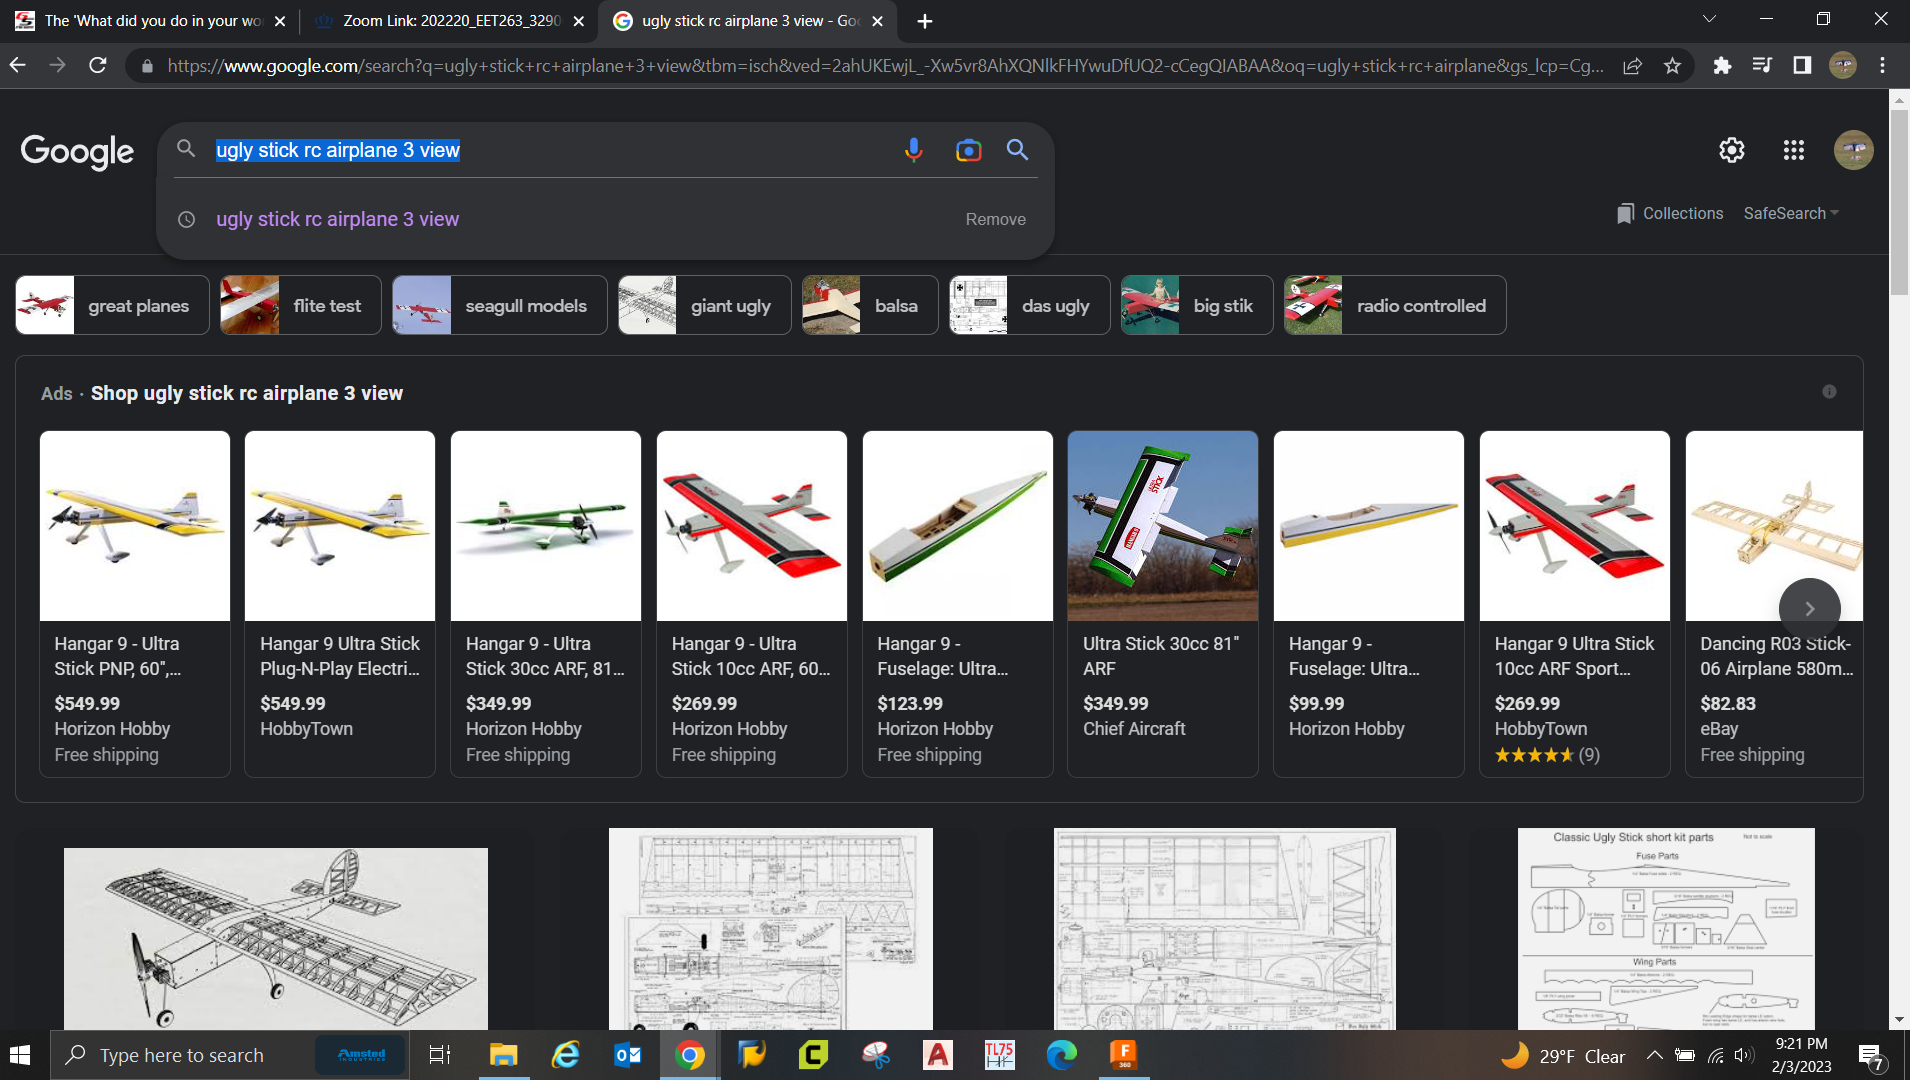Click the blue search magnifier button
1910x1080 pixels.
pos(1017,150)
